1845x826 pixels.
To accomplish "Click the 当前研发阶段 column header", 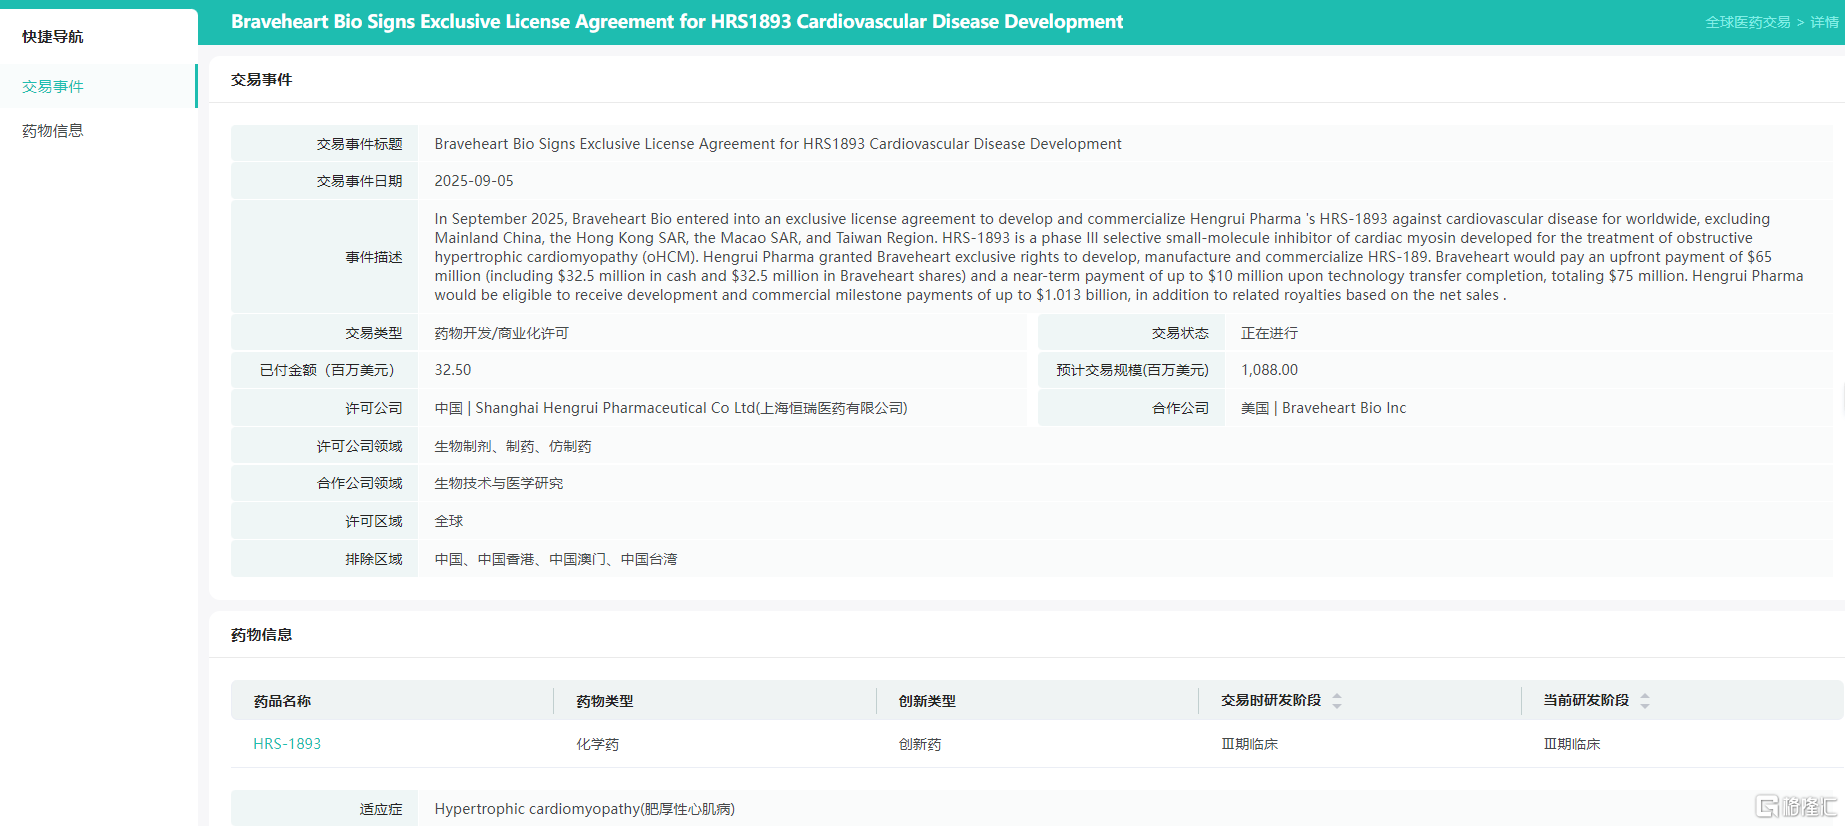I will point(1586,701).
